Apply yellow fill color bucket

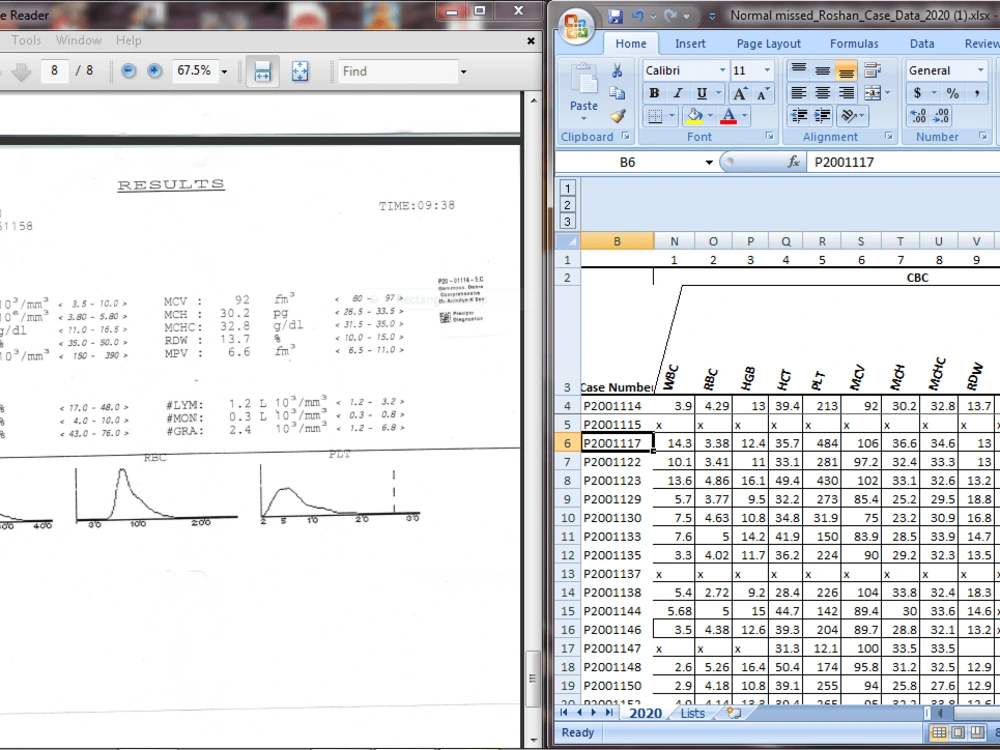point(694,116)
